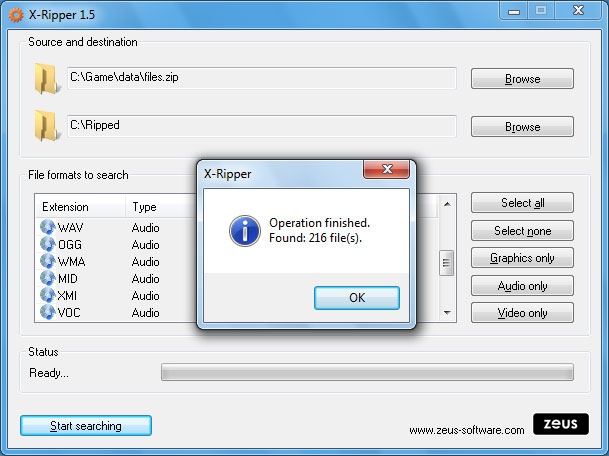
Task: Click the OGG format audio icon
Action: click(47, 244)
